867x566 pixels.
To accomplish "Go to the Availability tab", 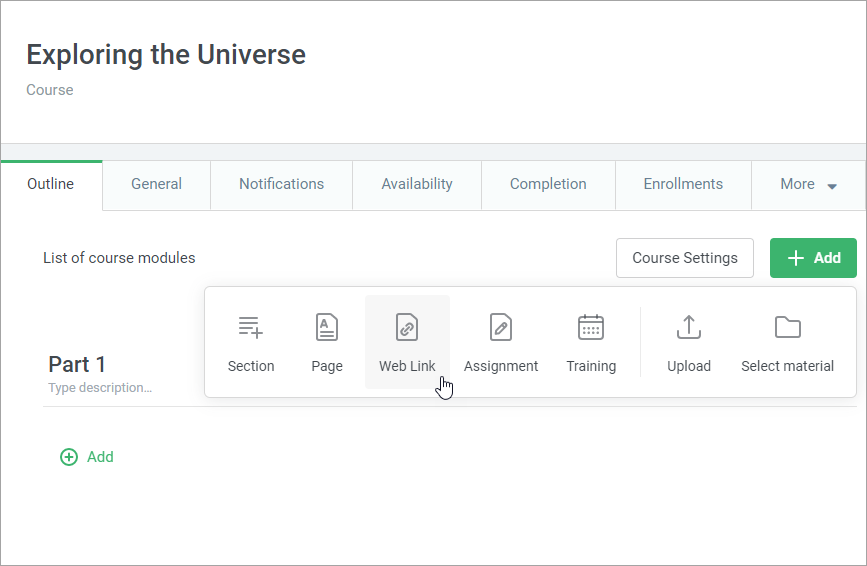I will click(416, 184).
